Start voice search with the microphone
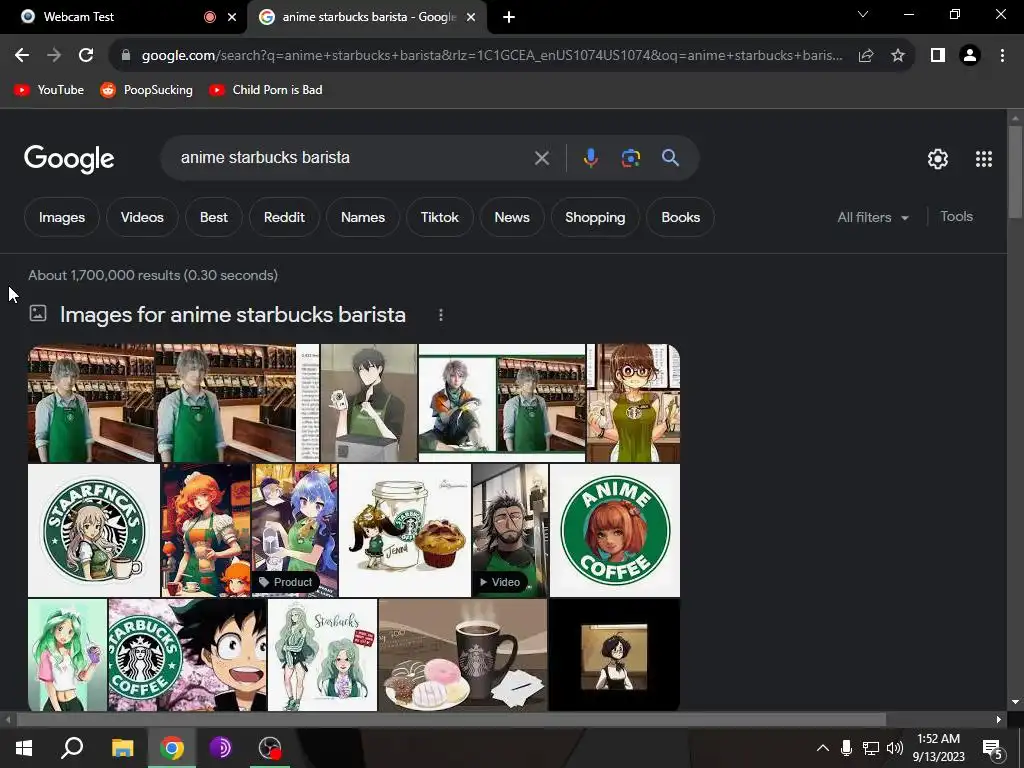Screen dimensions: 1024x768 (x=590, y=158)
